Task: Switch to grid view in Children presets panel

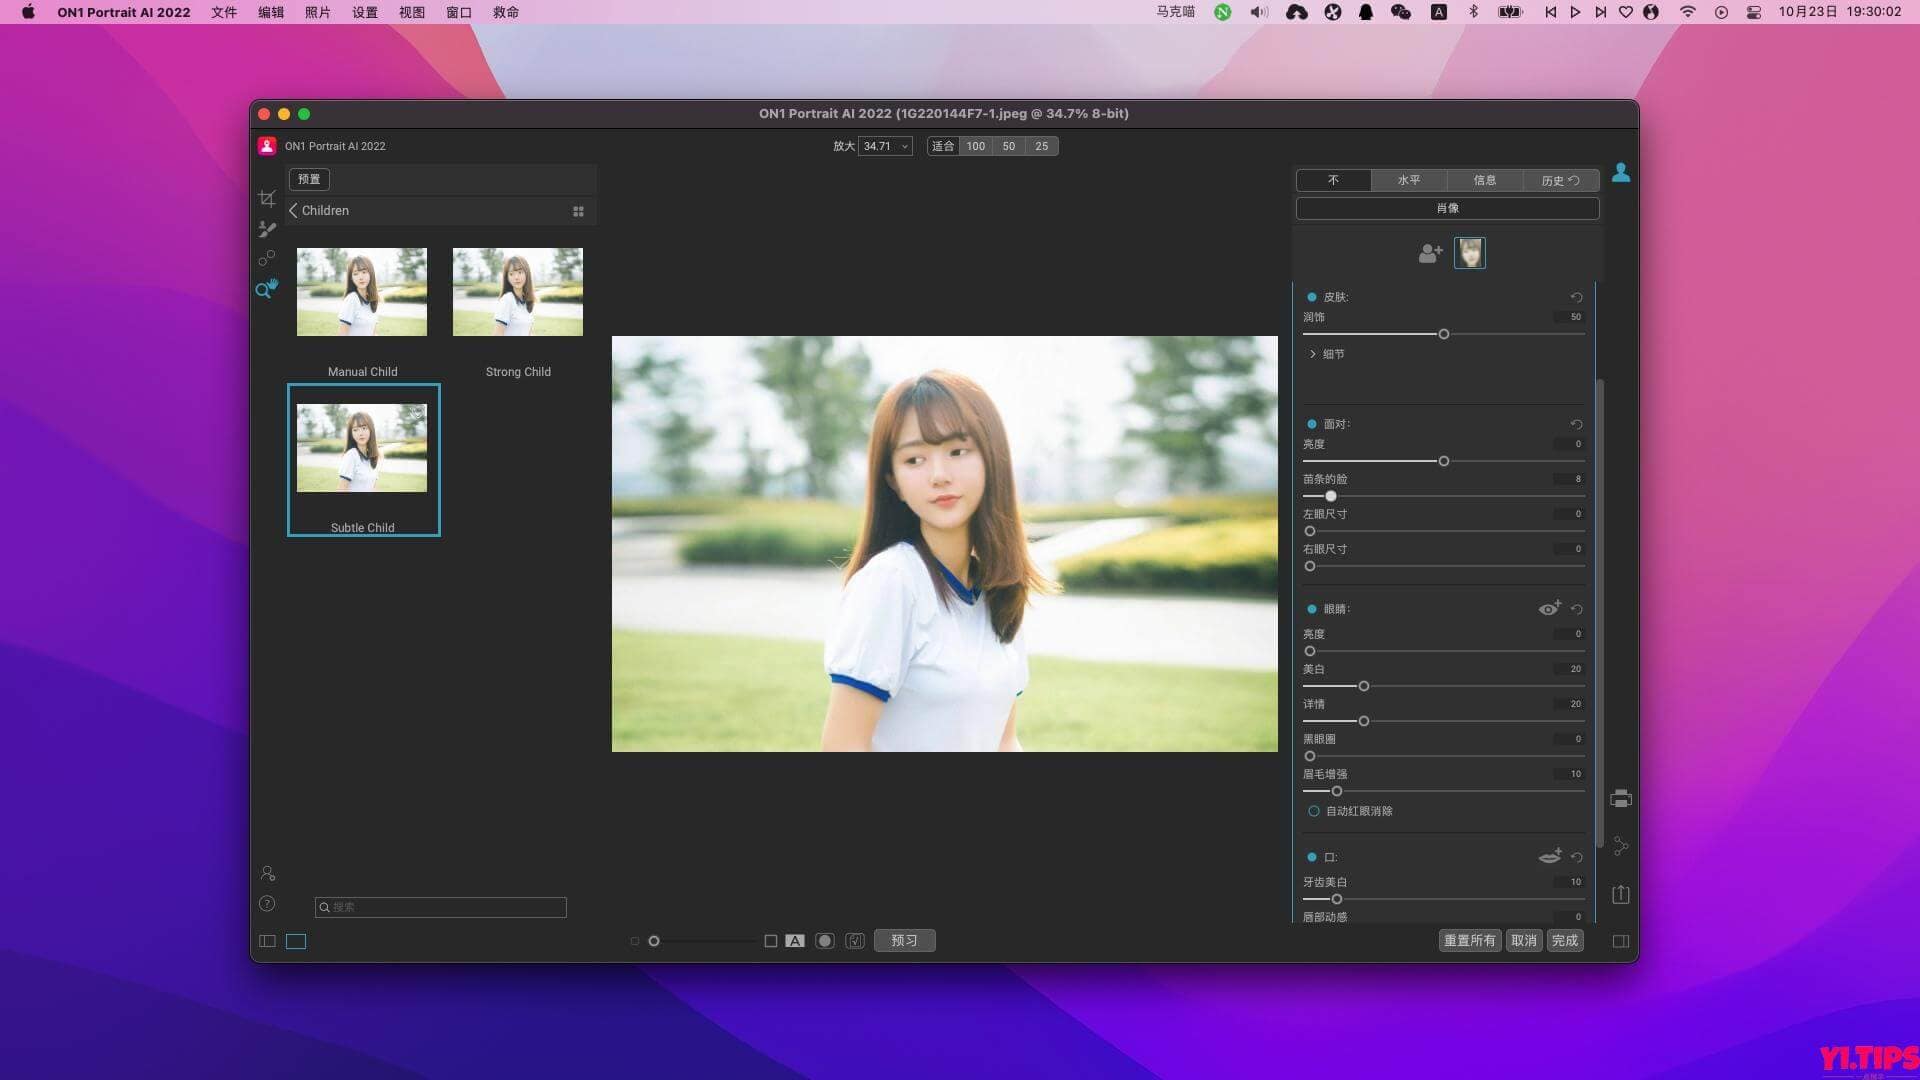Action: pos(578,210)
